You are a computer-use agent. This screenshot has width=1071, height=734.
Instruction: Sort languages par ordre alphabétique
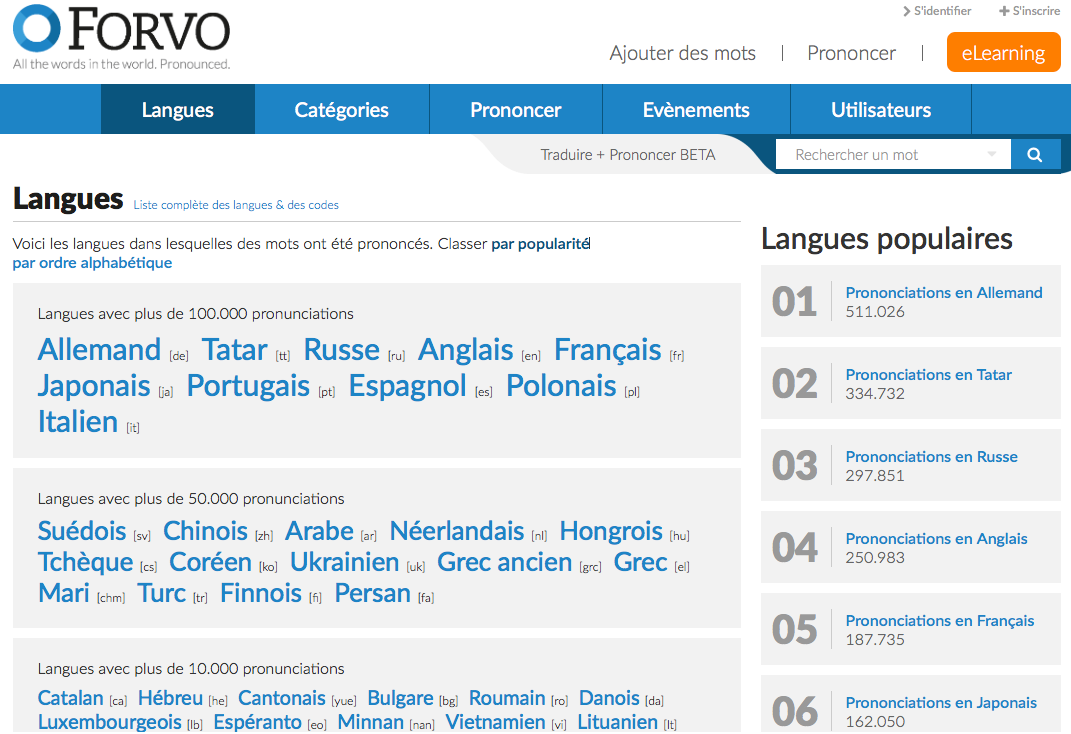click(x=88, y=262)
